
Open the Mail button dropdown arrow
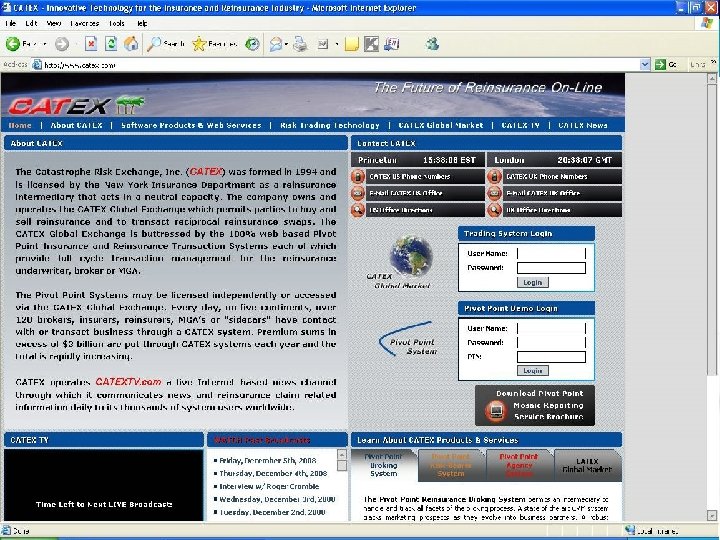coord(286,44)
